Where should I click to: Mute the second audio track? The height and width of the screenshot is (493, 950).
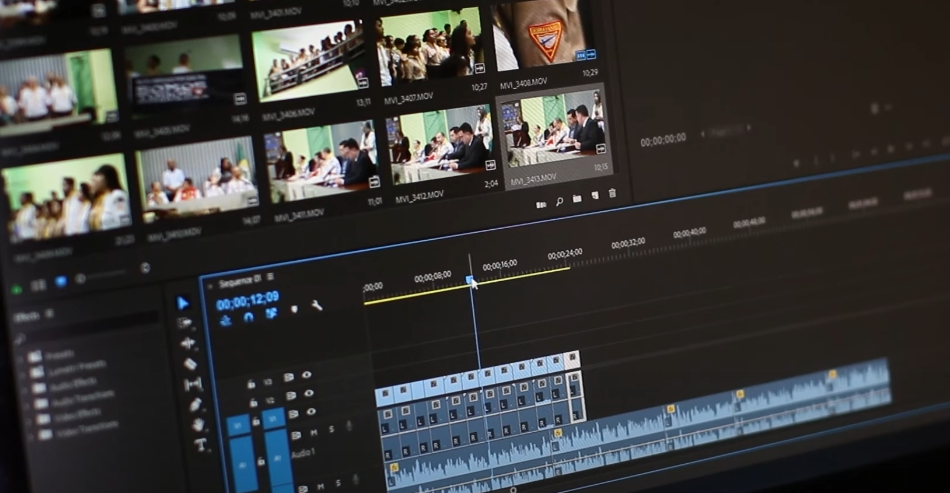[x=321, y=486]
